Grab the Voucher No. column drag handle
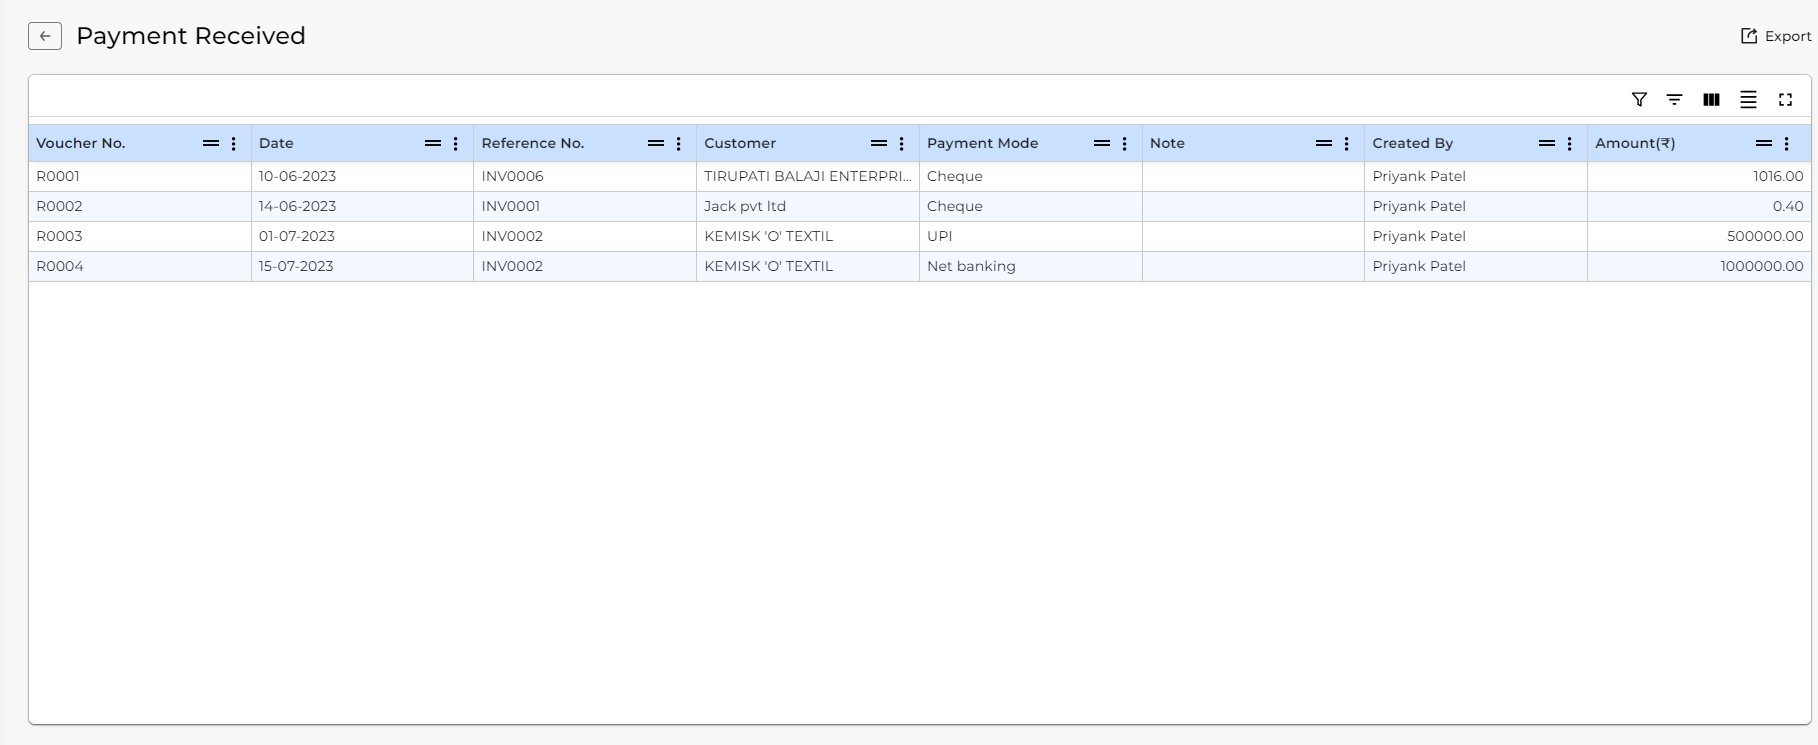The height and width of the screenshot is (745, 1818). [x=211, y=143]
